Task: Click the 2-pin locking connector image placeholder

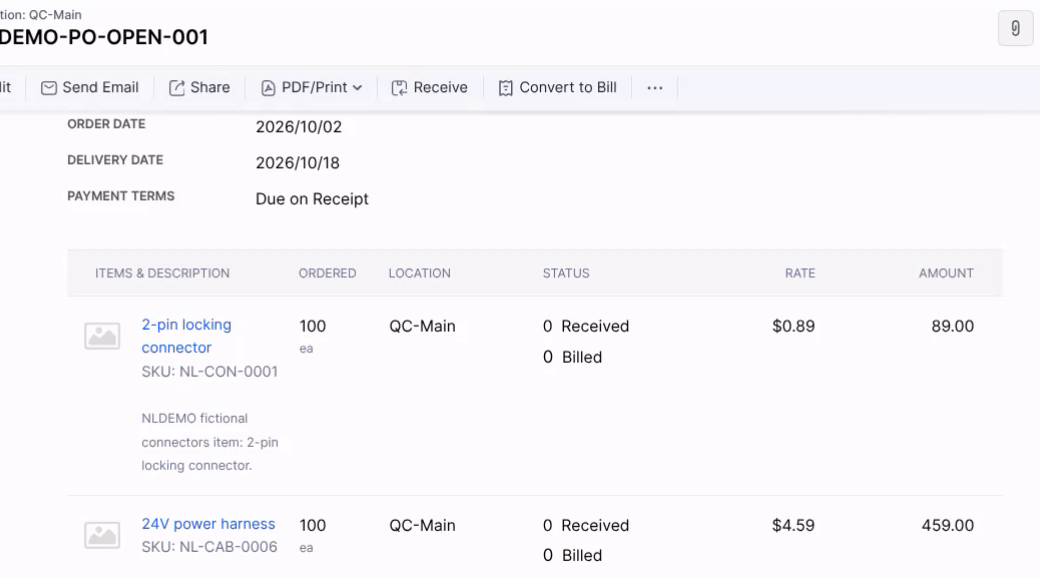Action: click(x=102, y=336)
